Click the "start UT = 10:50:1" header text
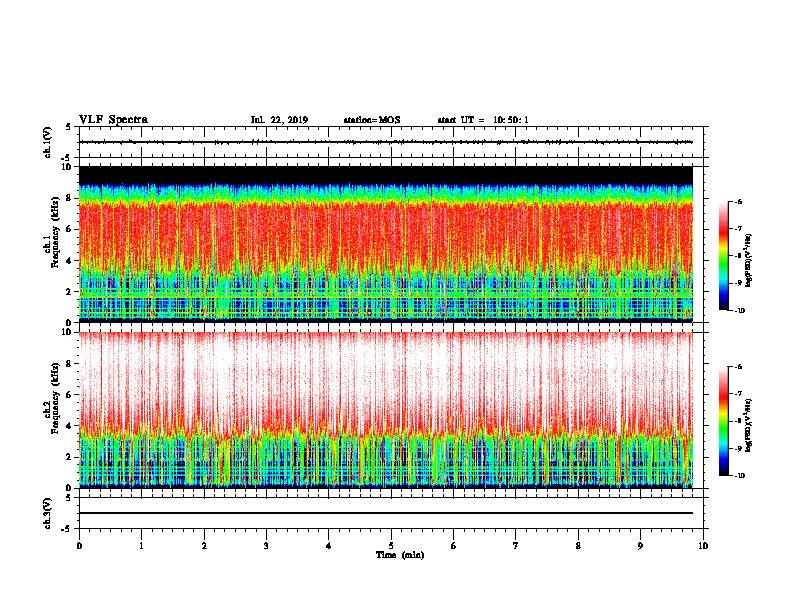This screenshot has width=792, height=612. click(483, 120)
